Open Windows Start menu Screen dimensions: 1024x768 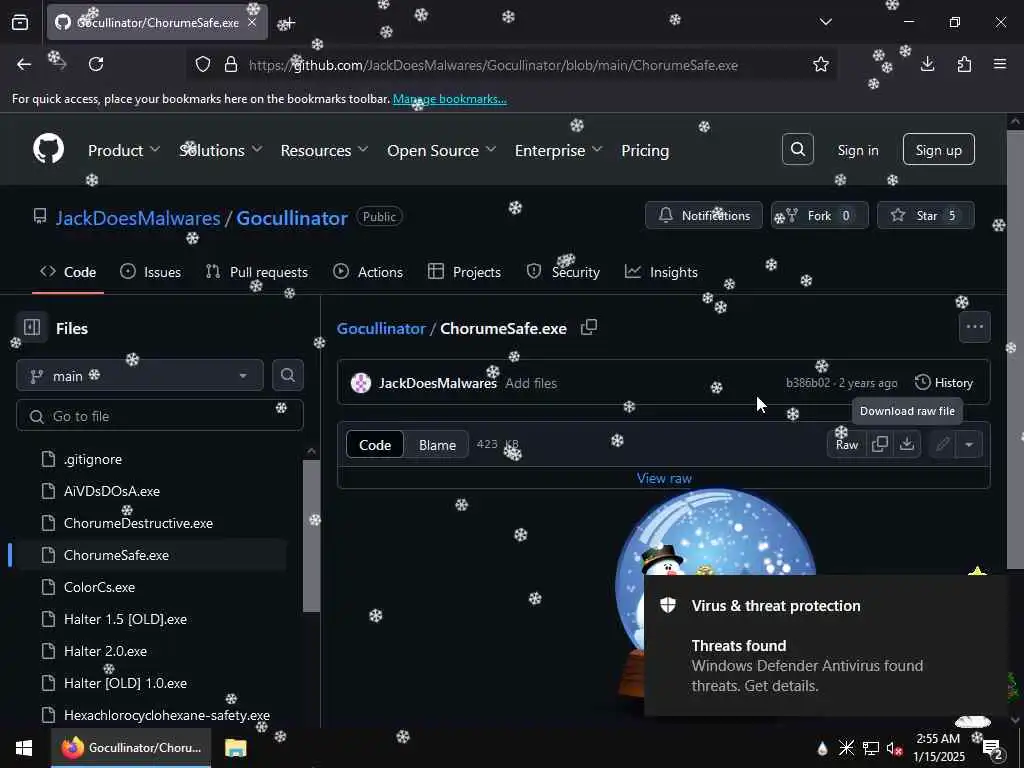coord(24,748)
